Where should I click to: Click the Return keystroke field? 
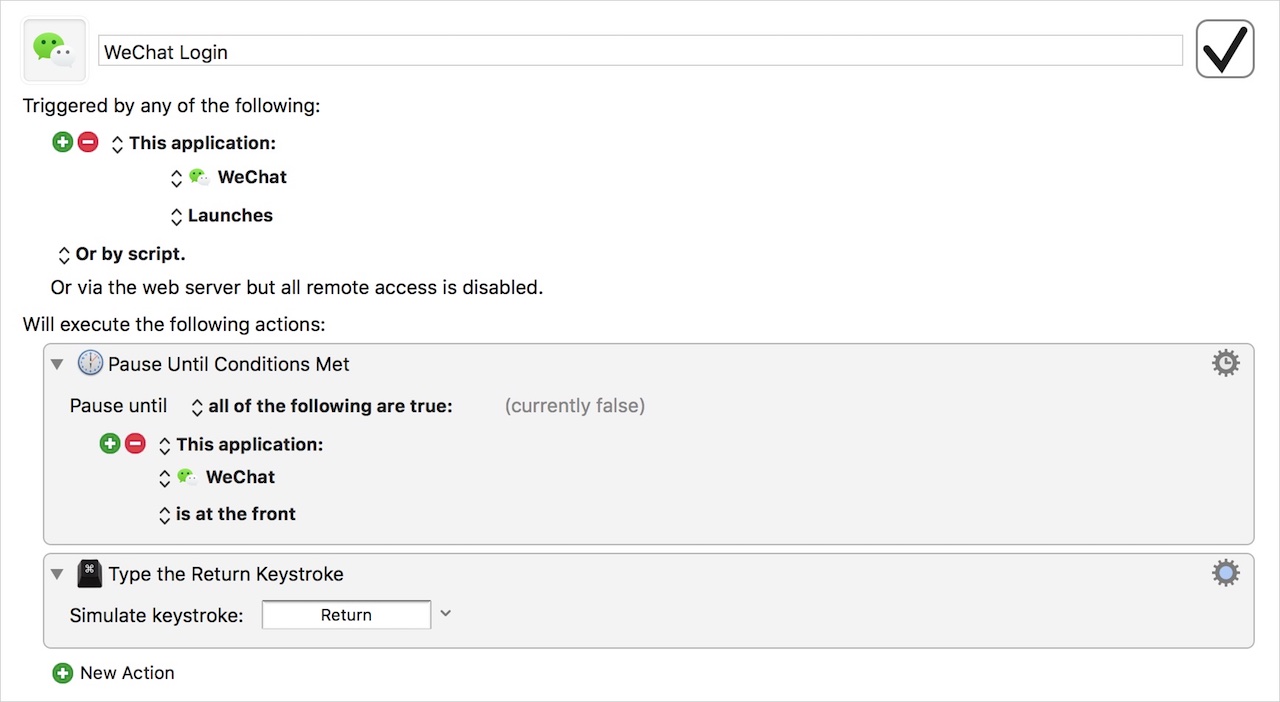(346, 615)
